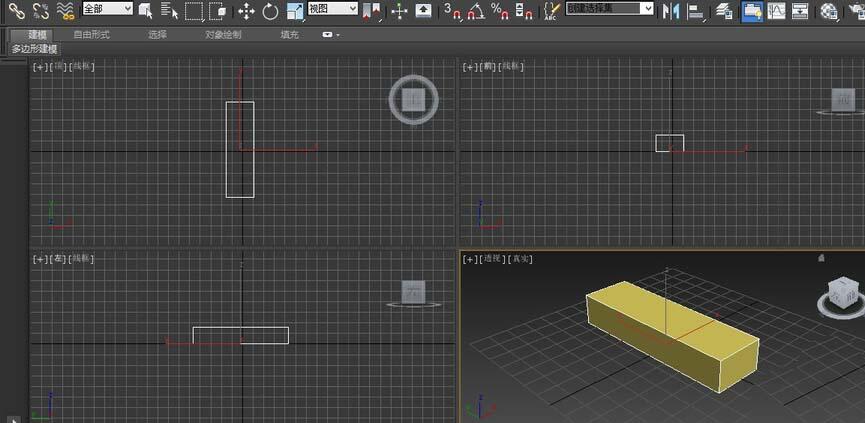Click the Align tool icon
Screen dimensions: 865x423
pos(697,10)
